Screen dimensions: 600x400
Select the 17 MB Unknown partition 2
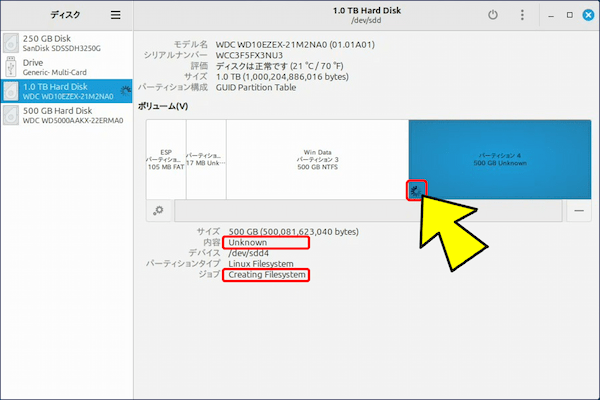coord(205,158)
